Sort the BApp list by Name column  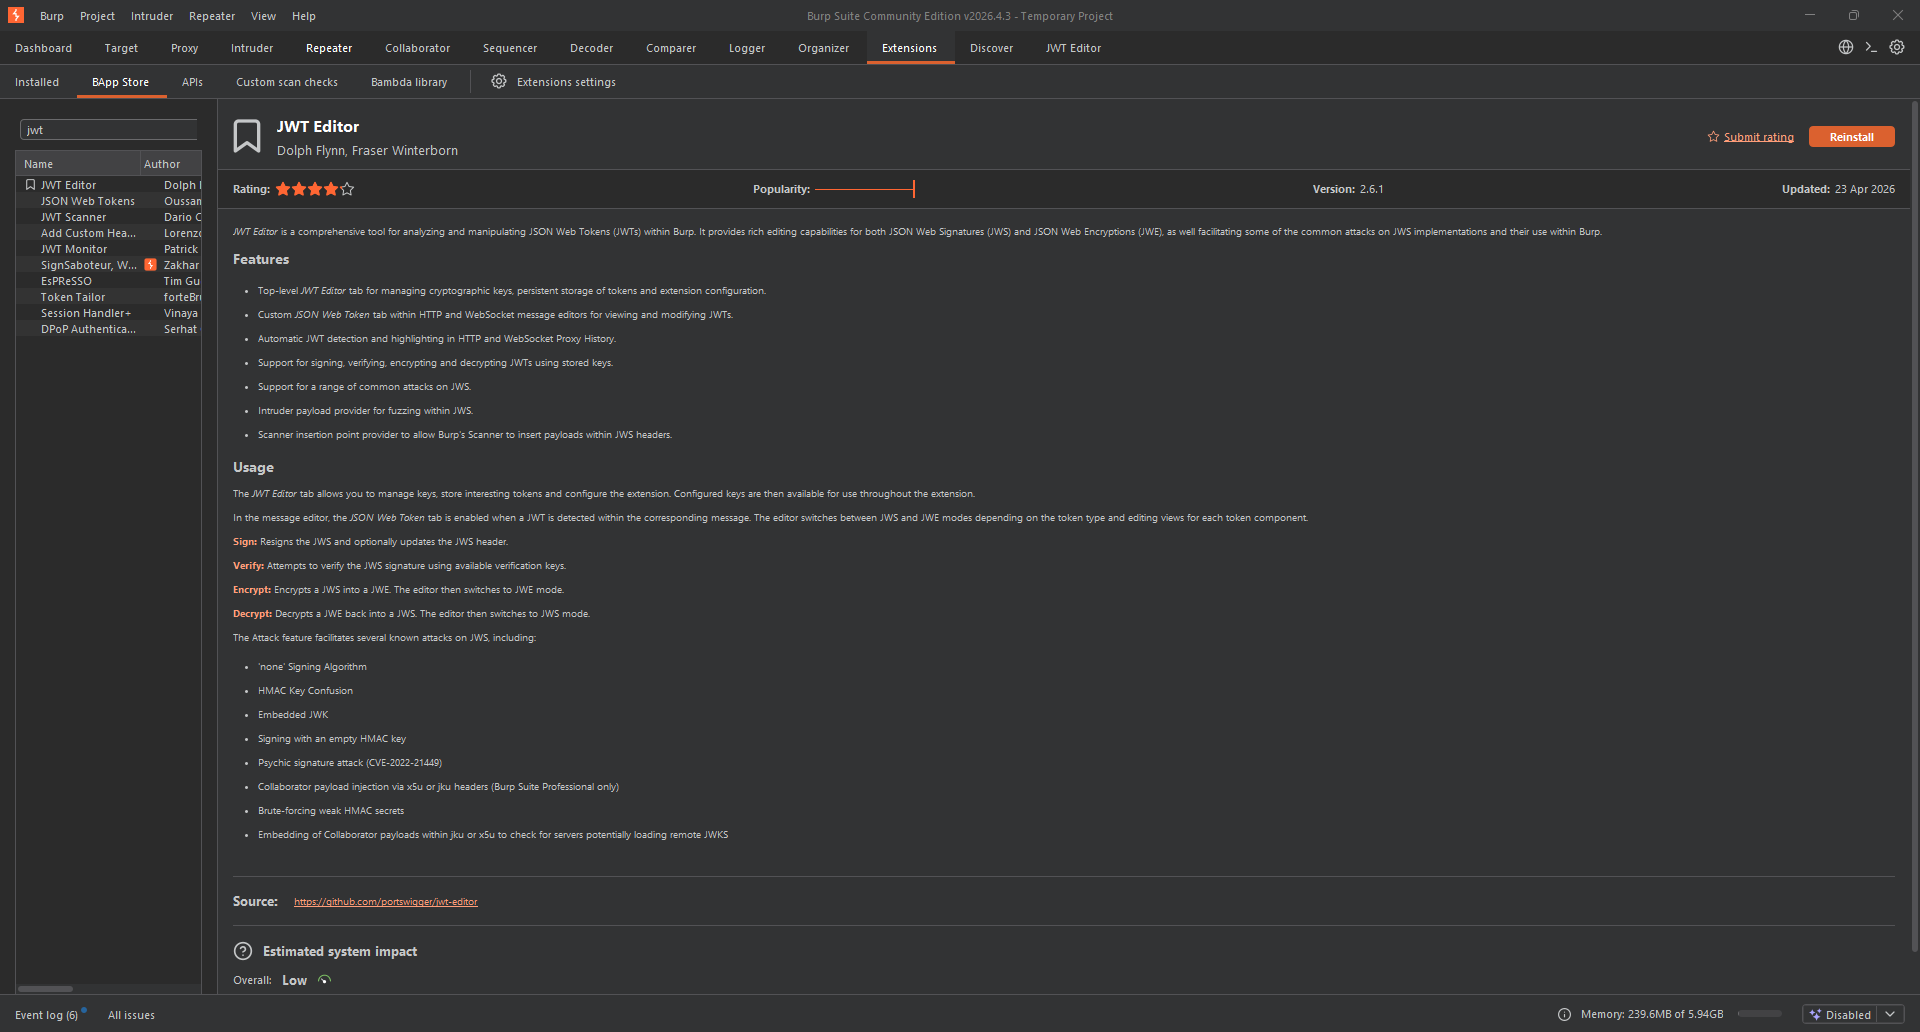tap(78, 164)
